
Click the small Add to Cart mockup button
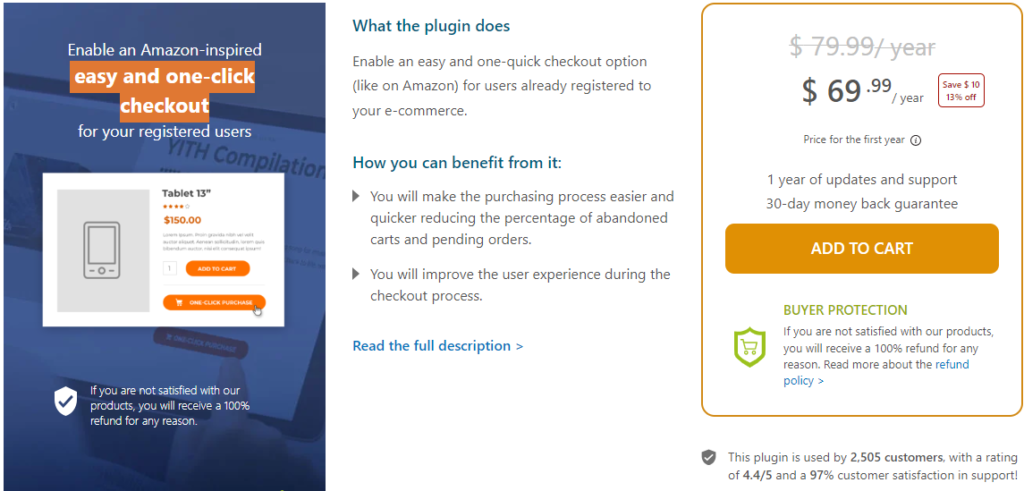coord(217,268)
